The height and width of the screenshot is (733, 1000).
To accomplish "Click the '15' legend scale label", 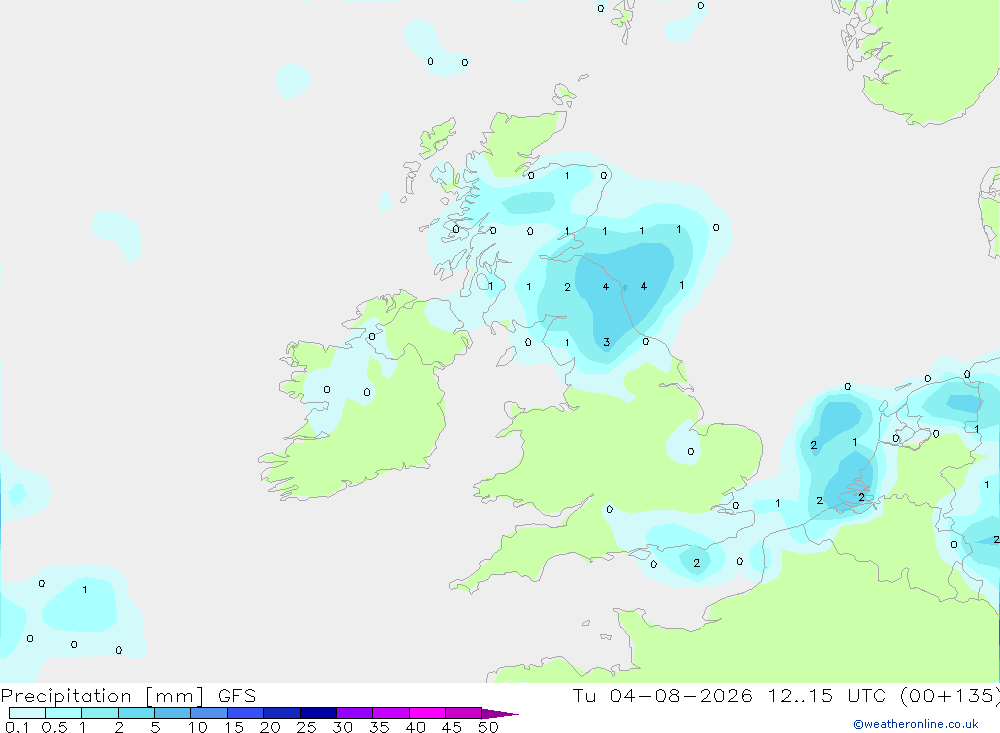I will (x=234, y=727).
